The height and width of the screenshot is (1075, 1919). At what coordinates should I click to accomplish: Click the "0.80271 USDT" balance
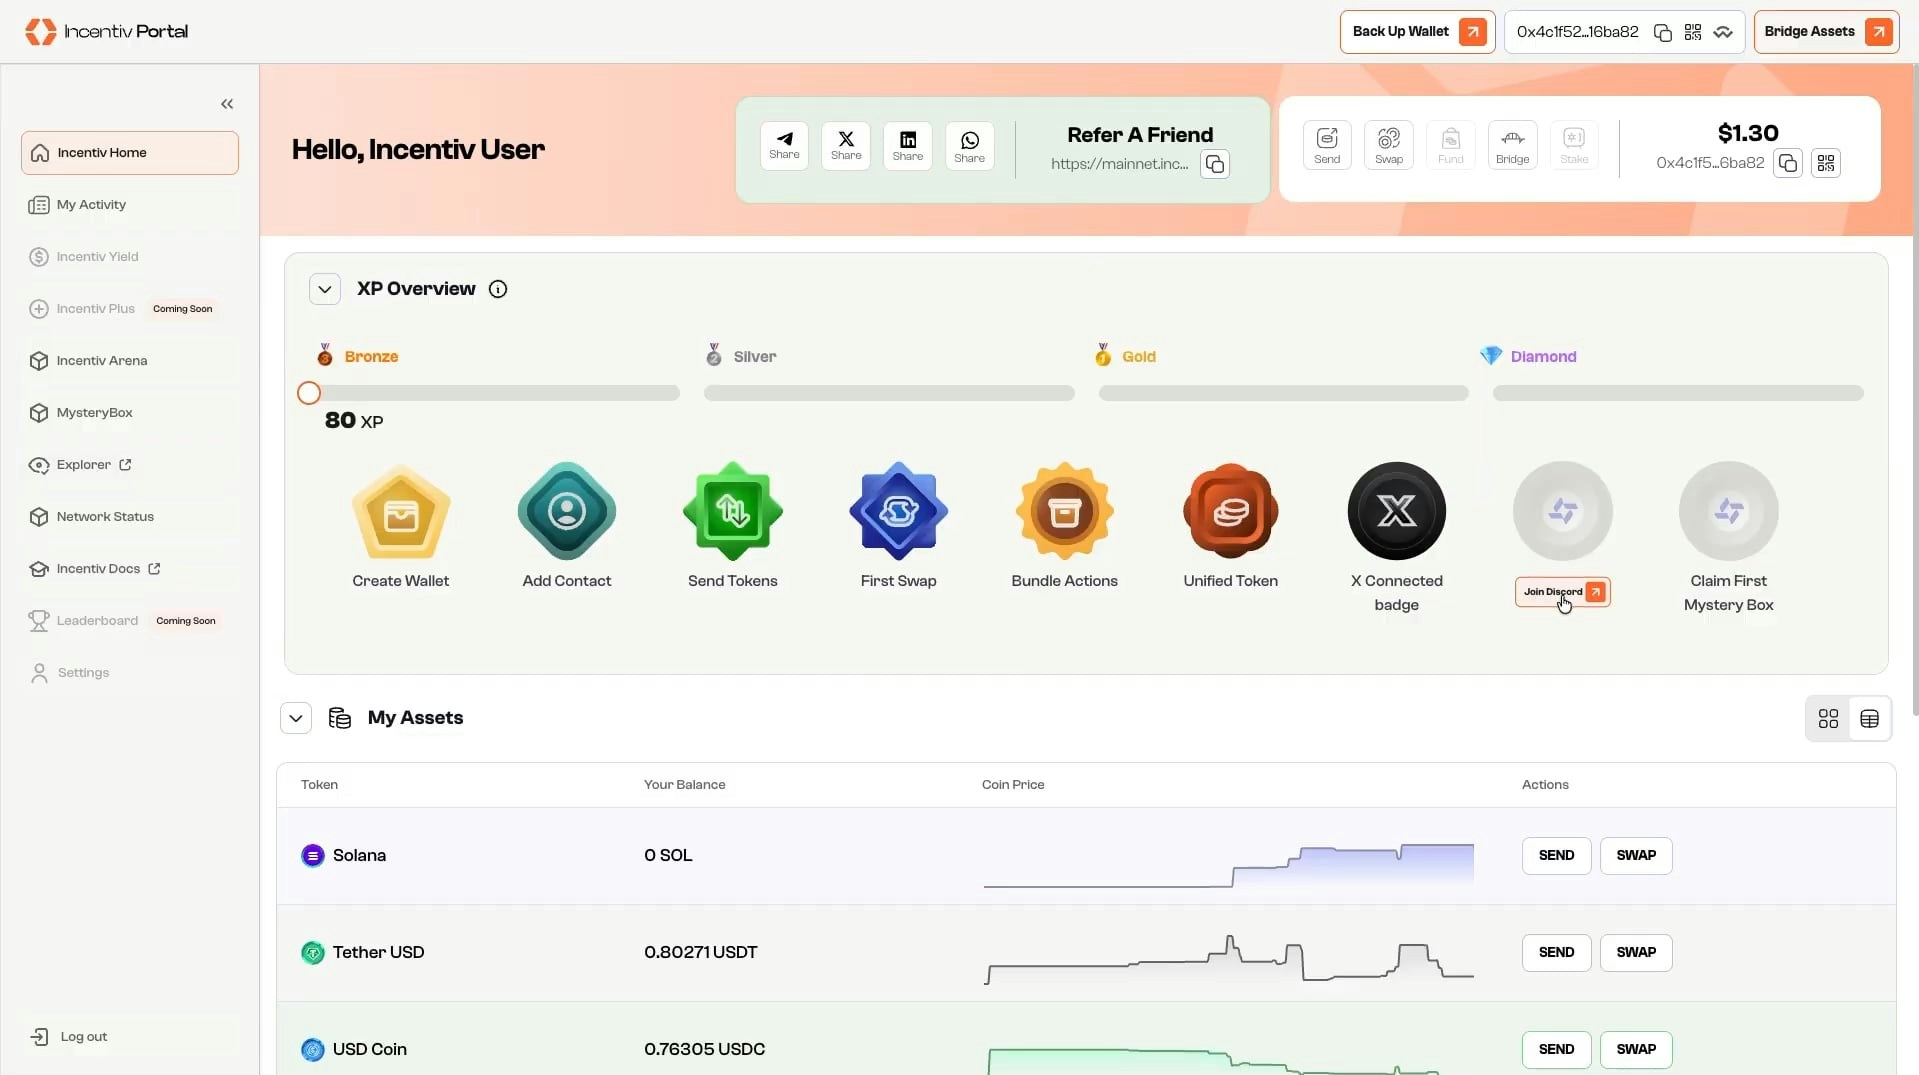pos(701,953)
